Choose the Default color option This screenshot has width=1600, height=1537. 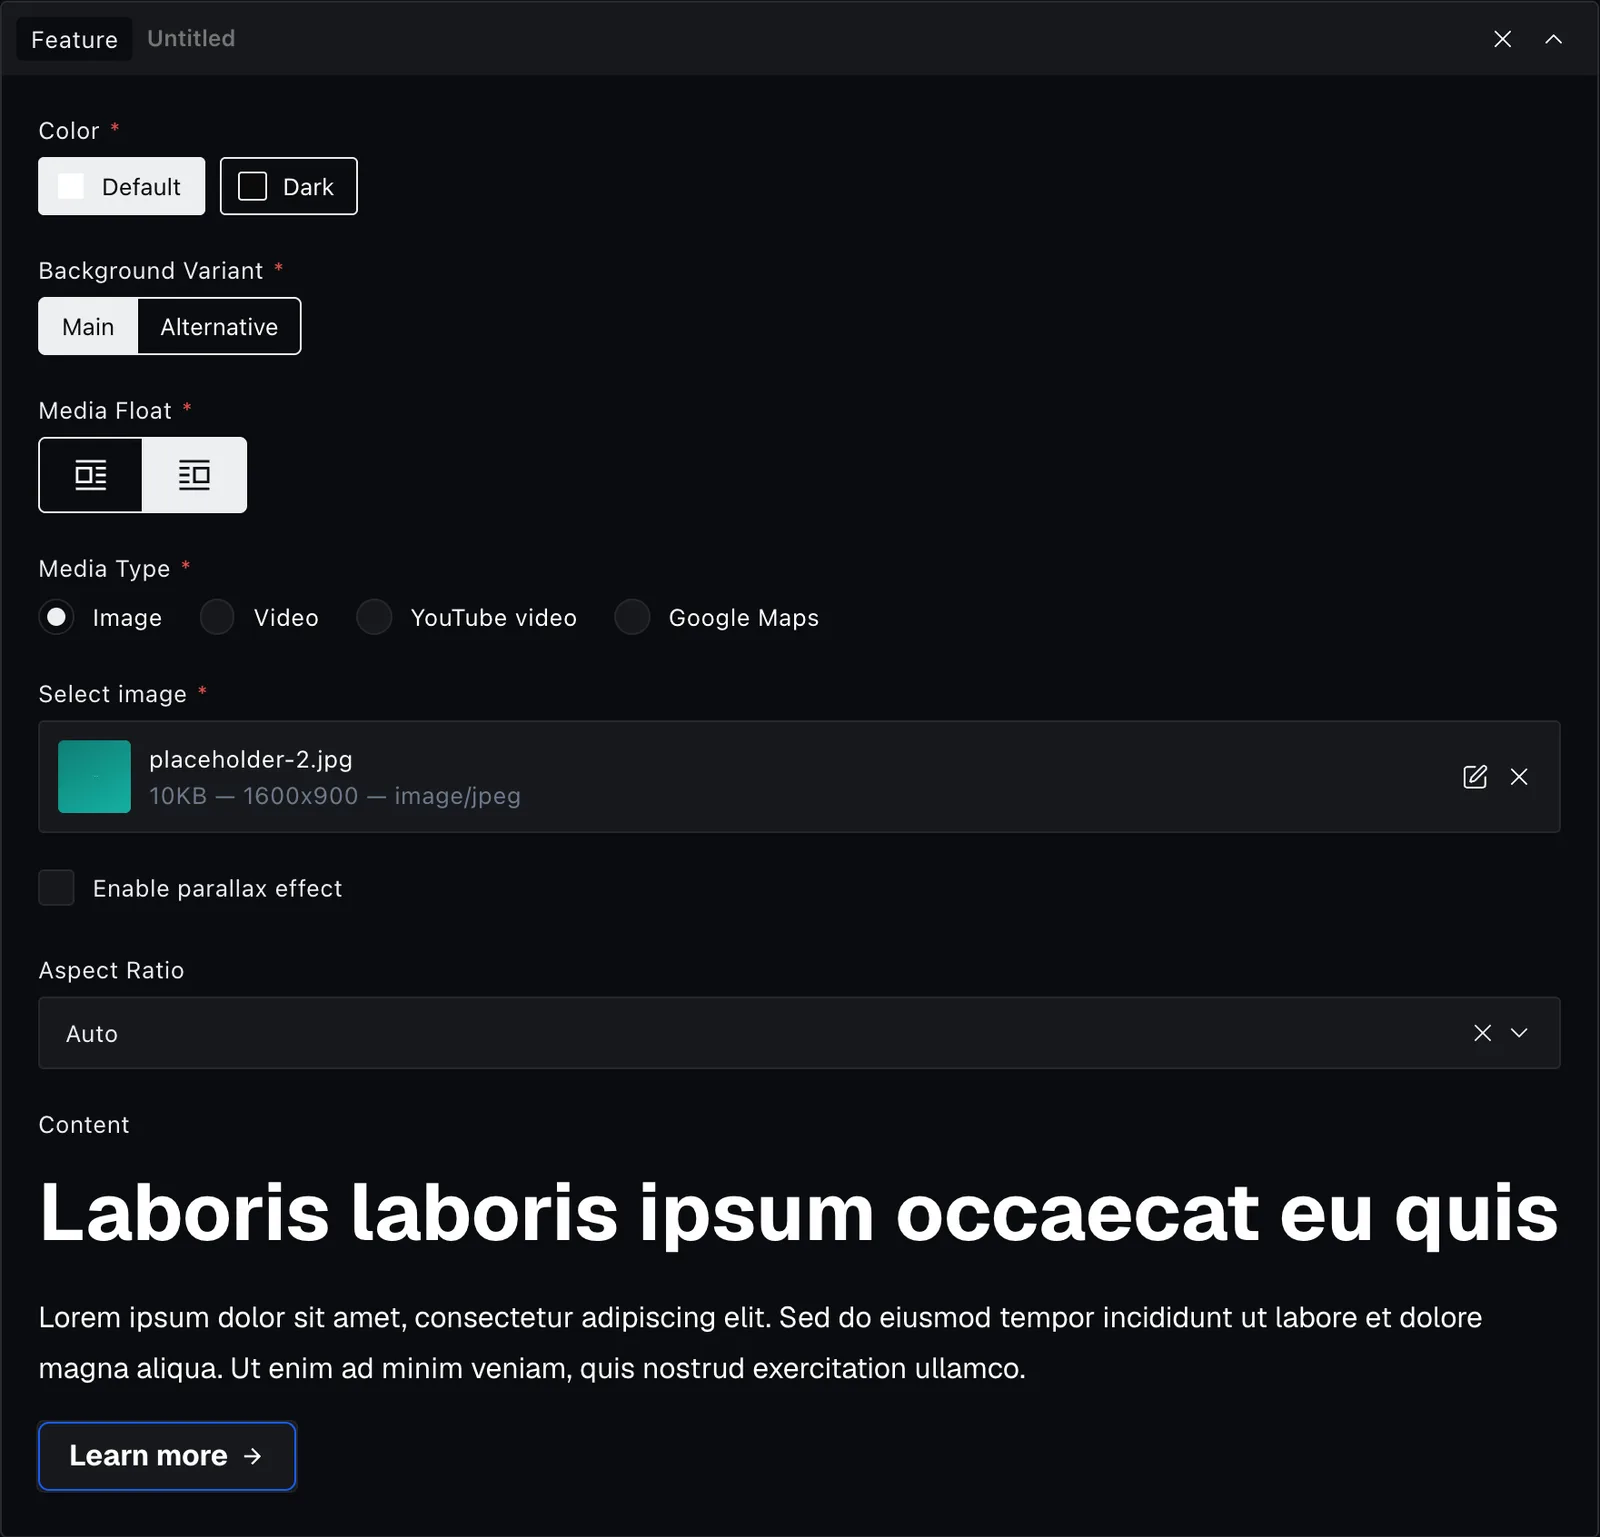coord(122,186)
